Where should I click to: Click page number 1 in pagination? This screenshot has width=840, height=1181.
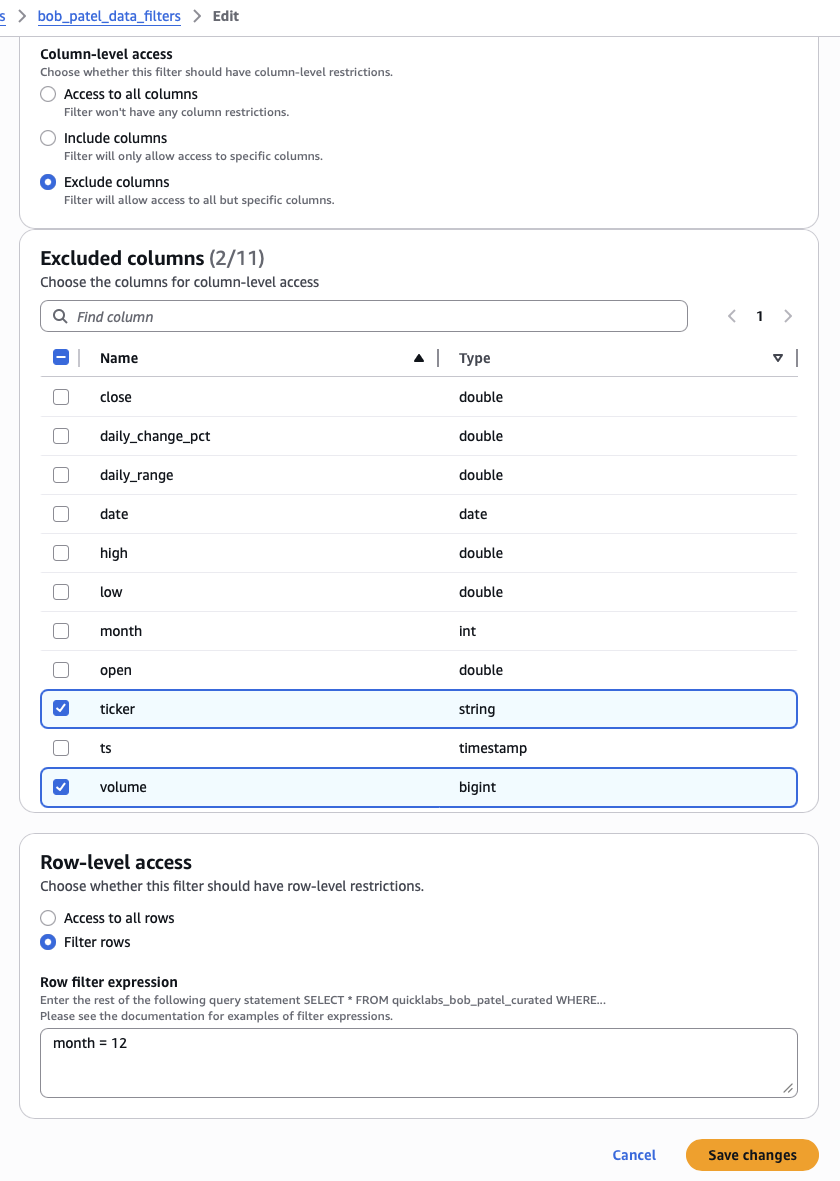pos(759,316)
